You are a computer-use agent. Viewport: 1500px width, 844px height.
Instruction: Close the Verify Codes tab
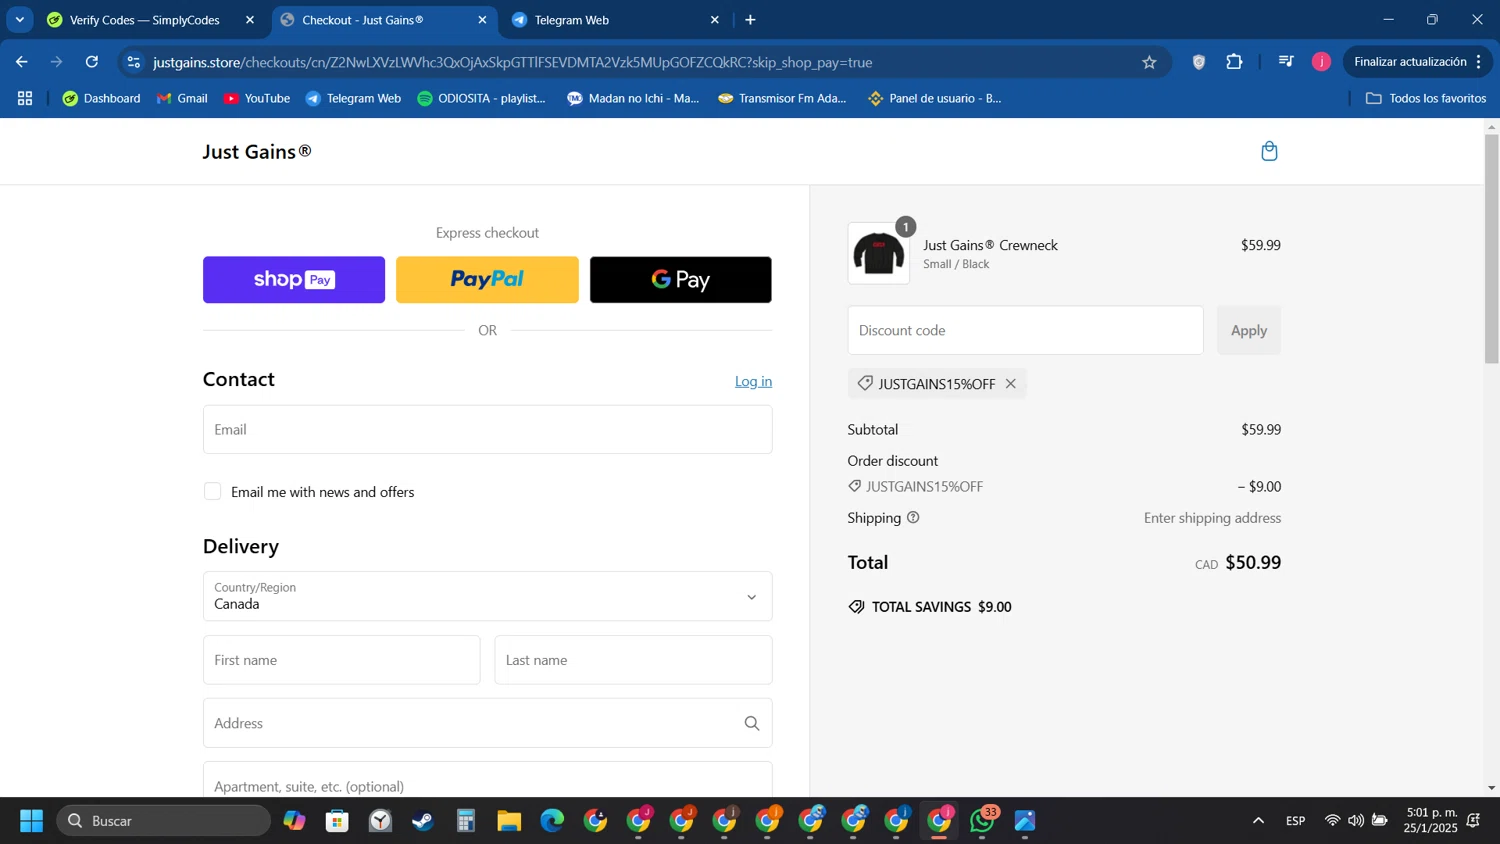point(250,20)
